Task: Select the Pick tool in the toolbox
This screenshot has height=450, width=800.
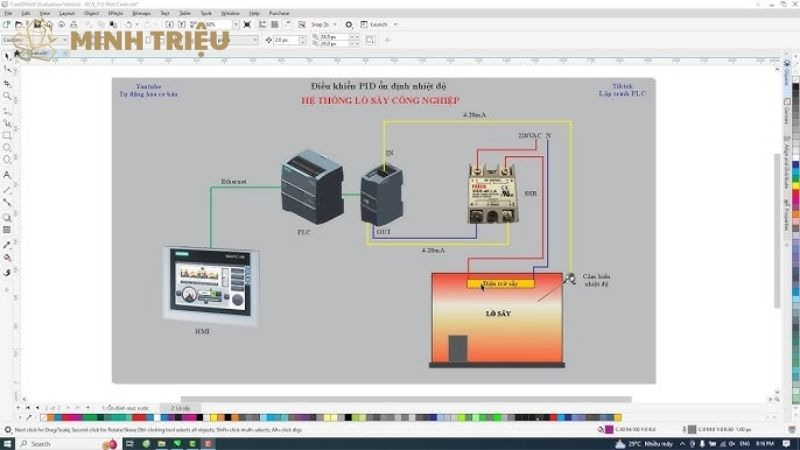Action: click(x=7, y=56)
